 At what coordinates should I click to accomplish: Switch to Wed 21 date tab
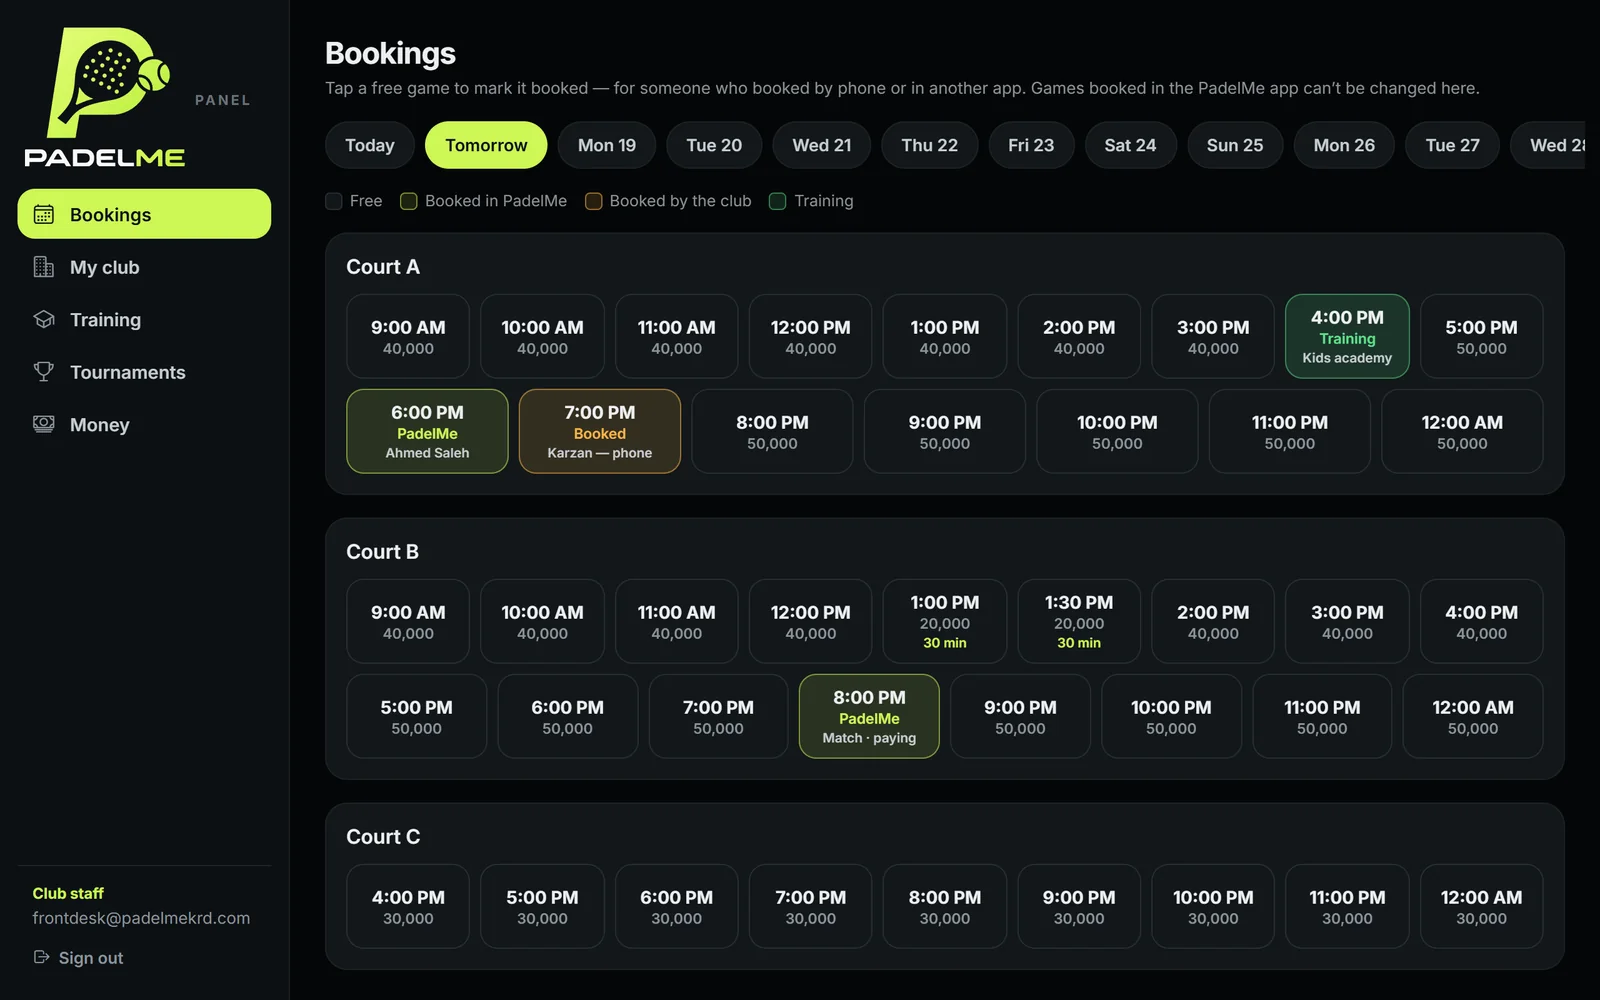pyautogui.click(x=822, y=145)
